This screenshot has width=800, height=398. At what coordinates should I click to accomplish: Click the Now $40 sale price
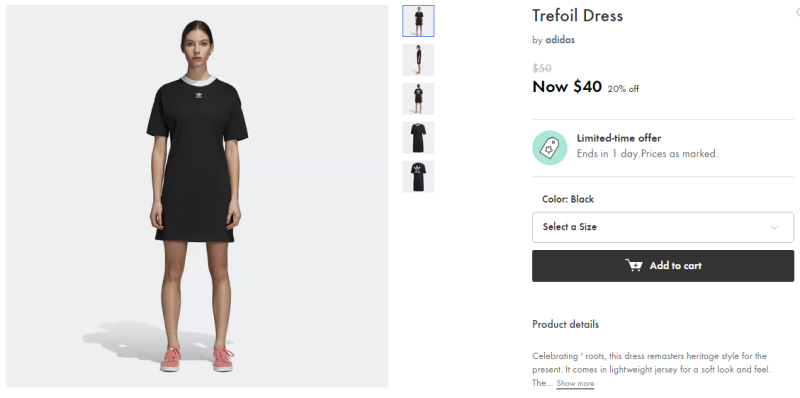(567, 87)
